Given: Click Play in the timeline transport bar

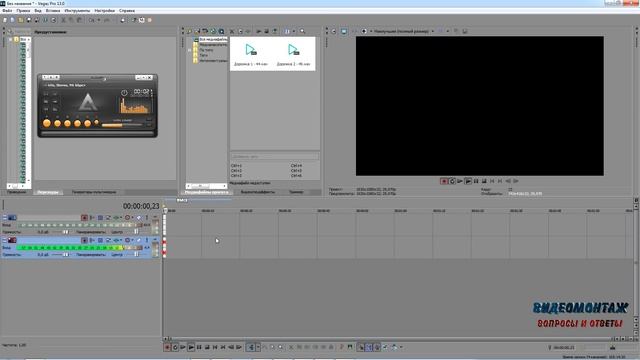Looking at the screenshot, I should (191, 347).
